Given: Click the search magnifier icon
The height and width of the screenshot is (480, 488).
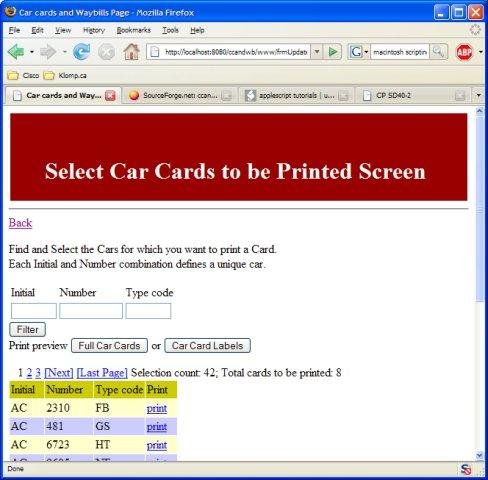Looking at the screenshot, I should pos(438,52).
